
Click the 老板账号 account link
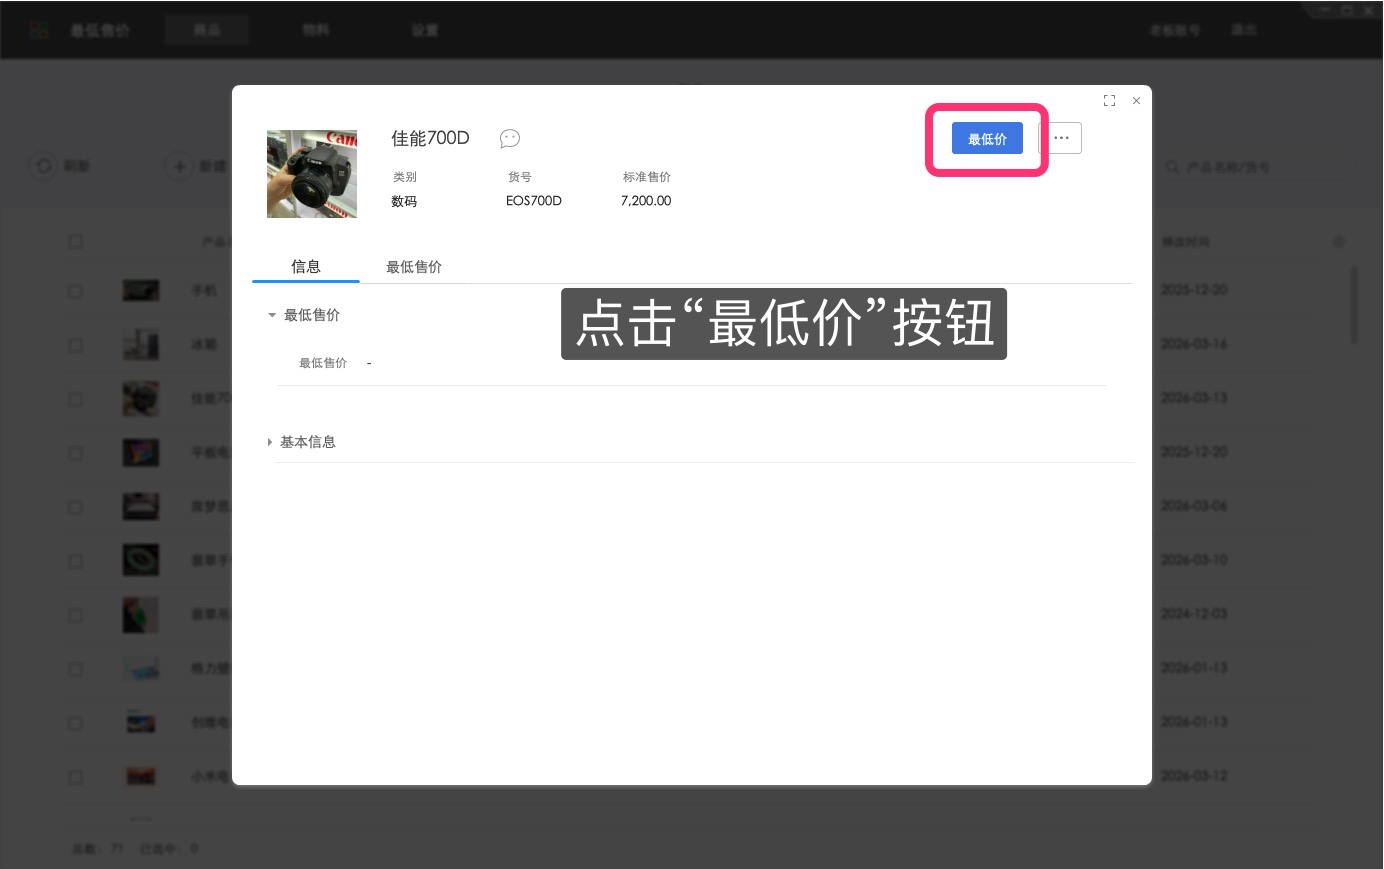point(1175,30)
